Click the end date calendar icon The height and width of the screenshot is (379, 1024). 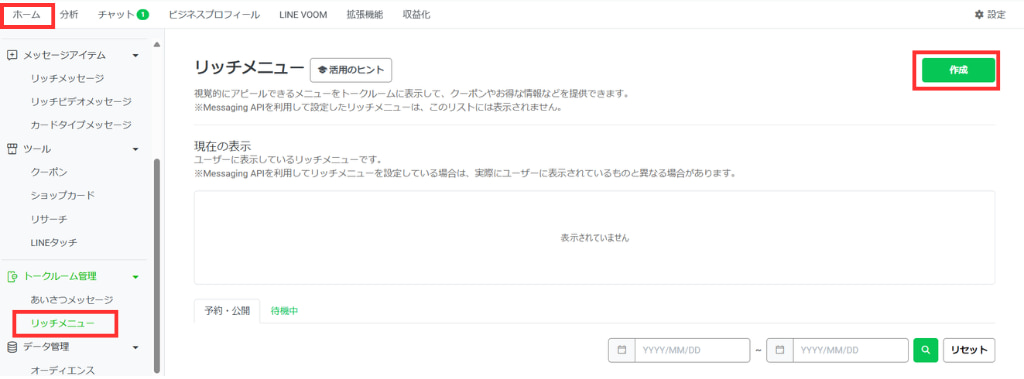(780, 350)
